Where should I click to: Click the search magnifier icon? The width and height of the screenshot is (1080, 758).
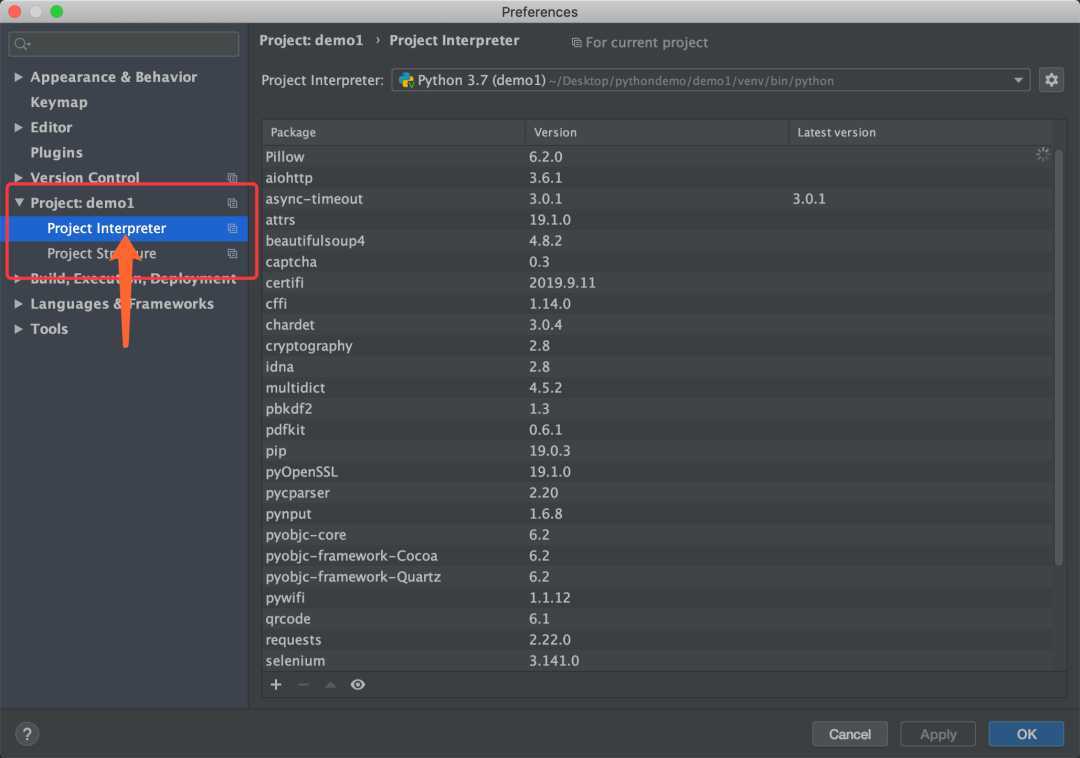pyautogui.click(x=22, y=44)
